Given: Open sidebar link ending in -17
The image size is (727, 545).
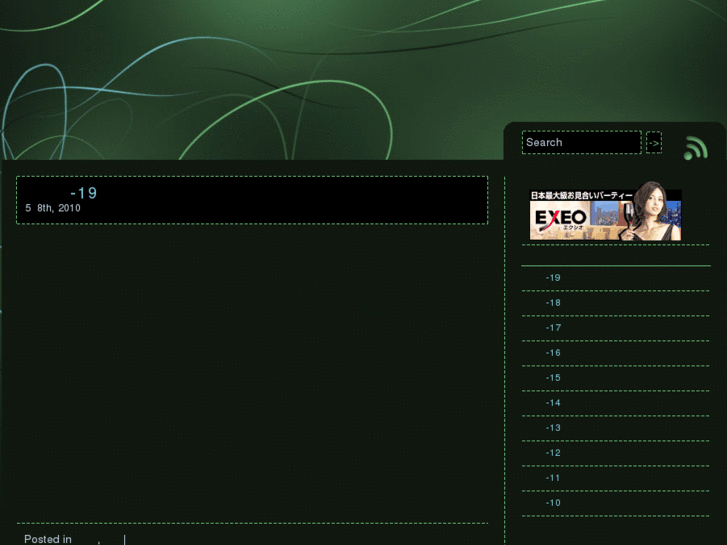Looking at the screenshot, I should [x=553, y=328].
